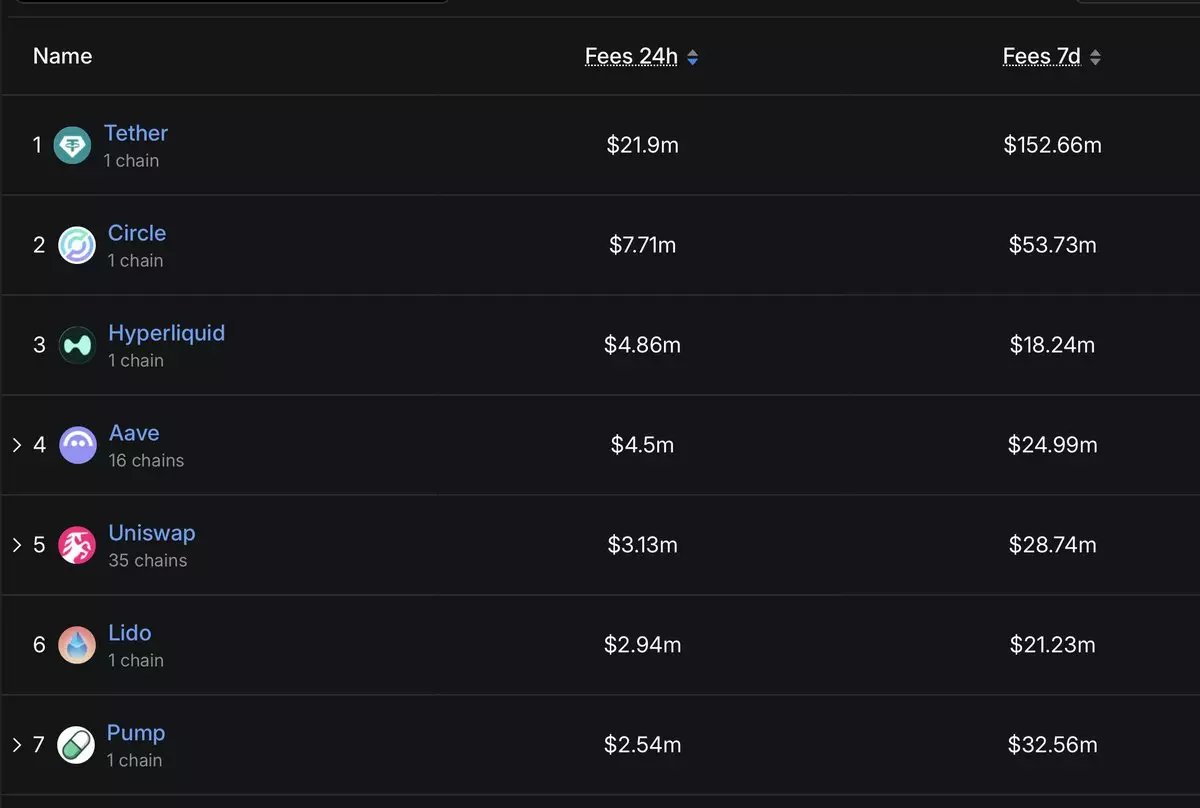This screenshot has width=1200, height=808.
Task: Click the Lido droplet logo icon
Action: 77,645
